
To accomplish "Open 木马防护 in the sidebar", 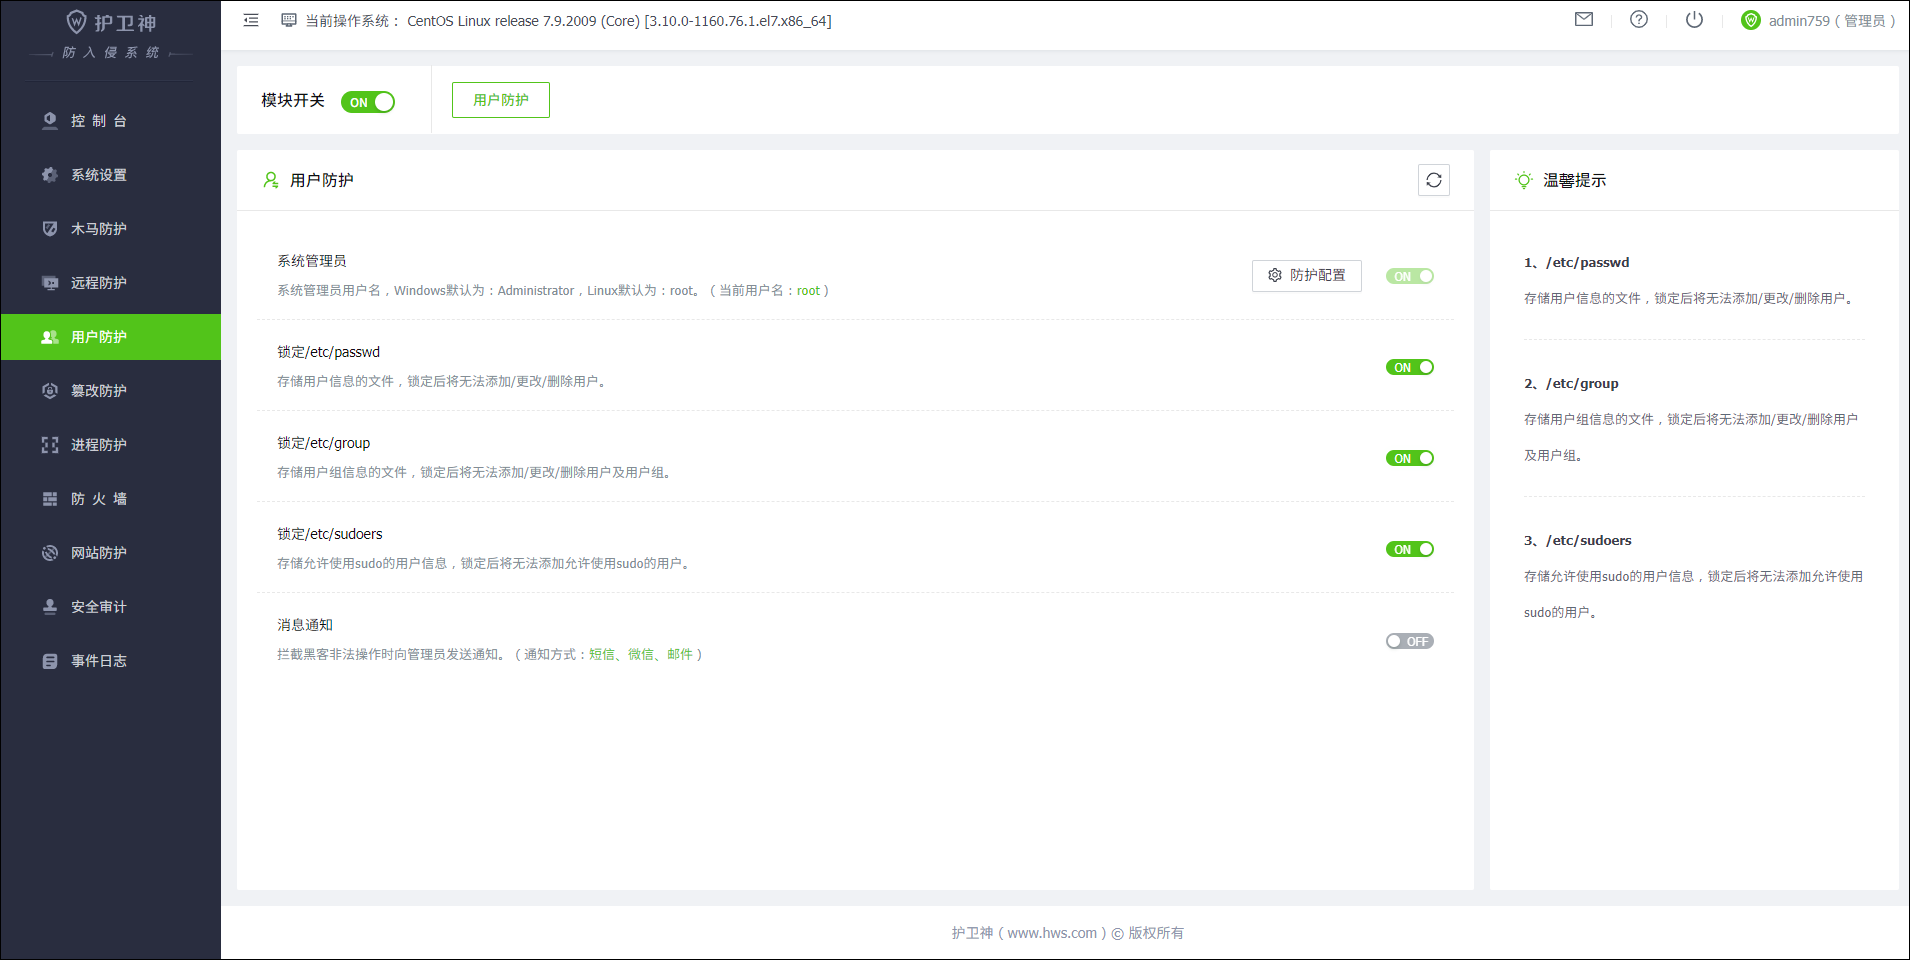I will pos(111,229).
